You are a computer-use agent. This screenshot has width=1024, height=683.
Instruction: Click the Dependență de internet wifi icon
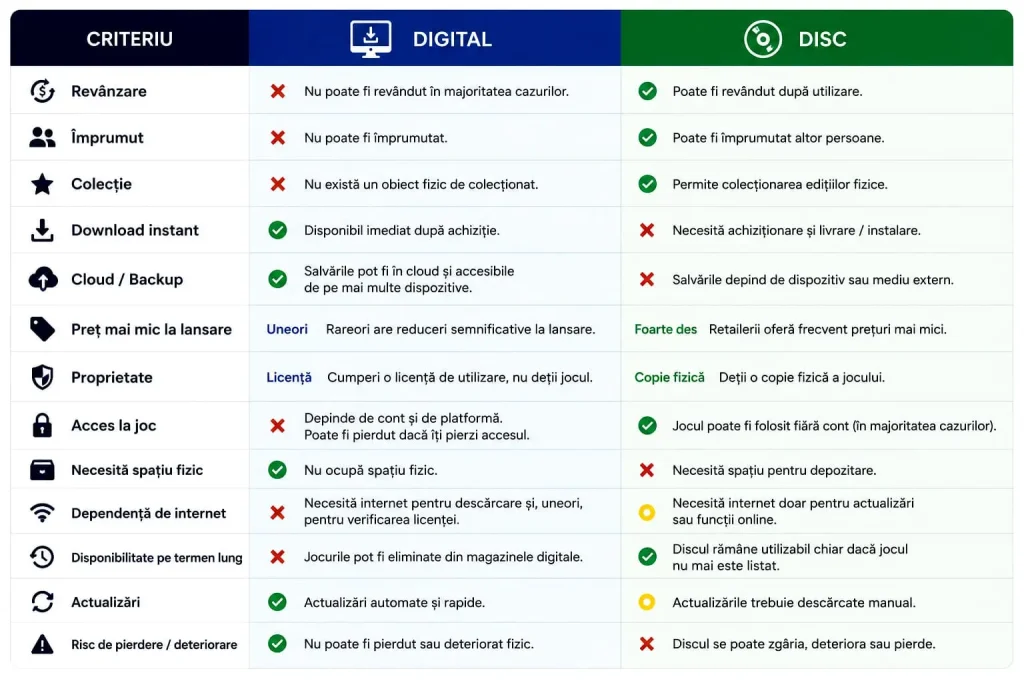pyautogui.click(x=42, y=513)
